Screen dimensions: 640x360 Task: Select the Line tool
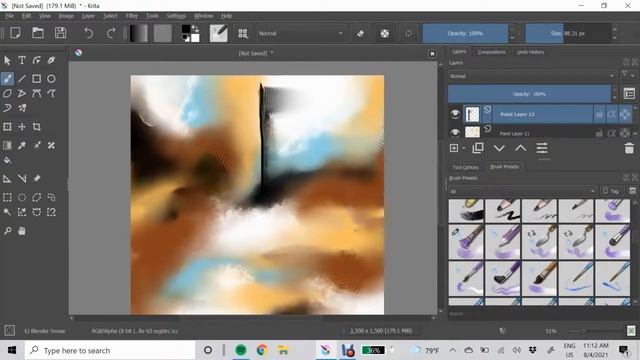pos(22,78)
